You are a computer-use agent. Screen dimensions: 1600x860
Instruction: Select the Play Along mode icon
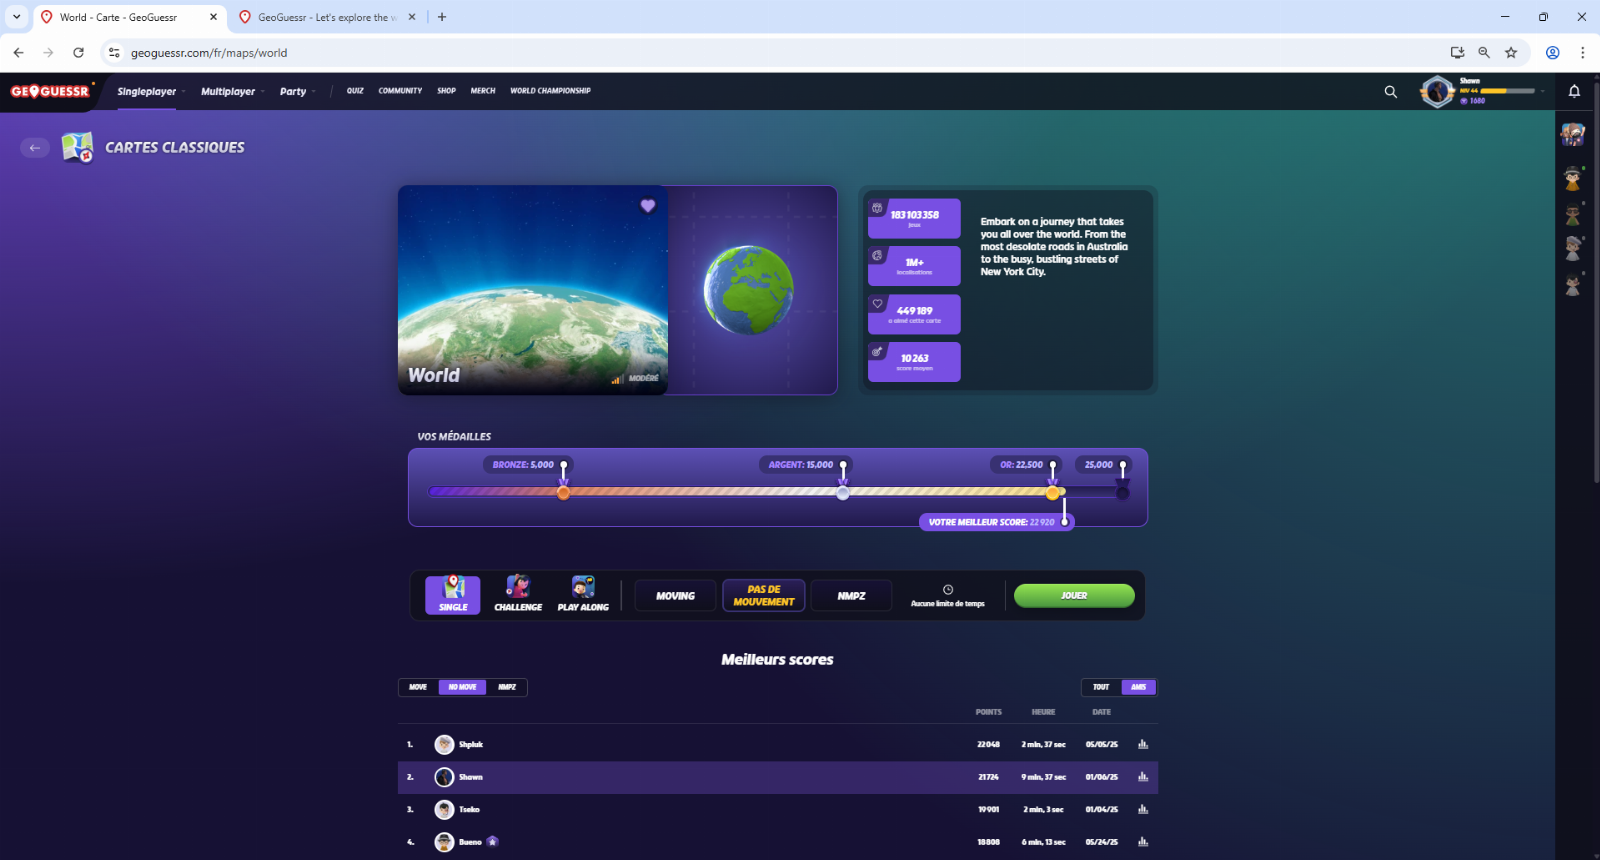(x=583, y=594)
